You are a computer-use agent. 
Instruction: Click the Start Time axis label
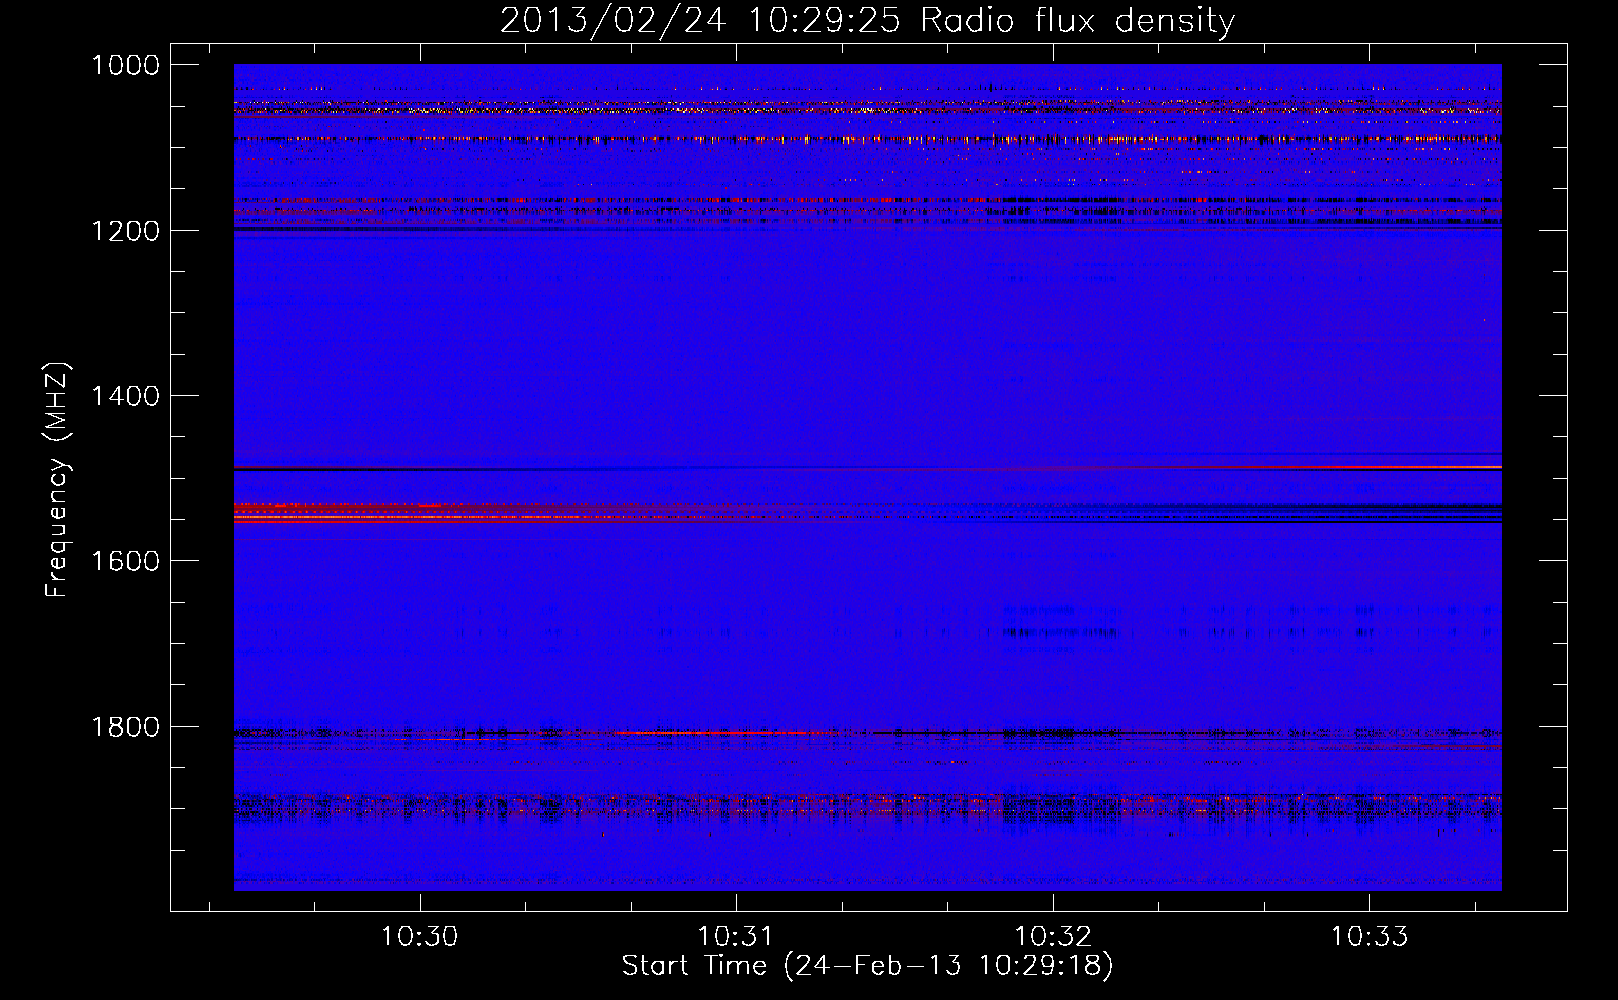(x=867, y=966)
